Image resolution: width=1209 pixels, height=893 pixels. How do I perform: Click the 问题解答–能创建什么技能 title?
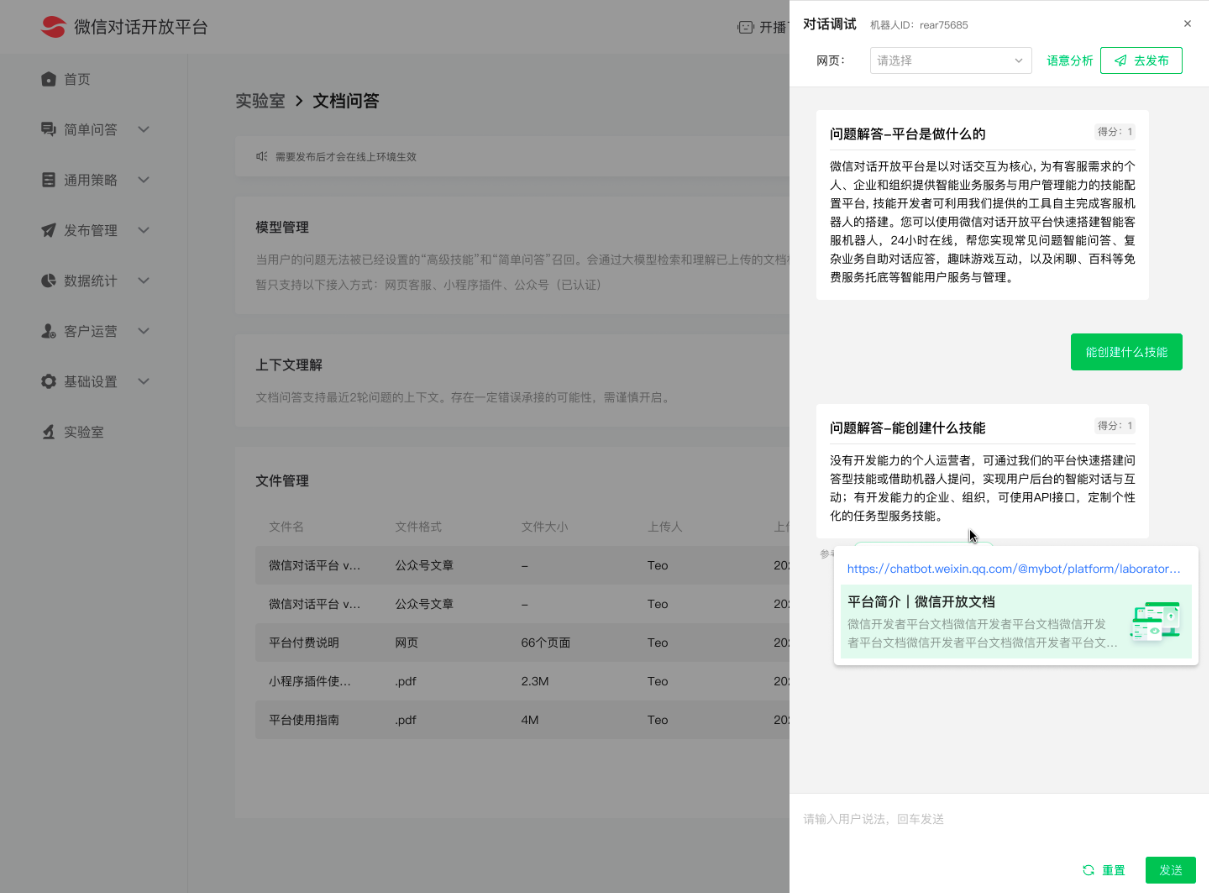(907, 428)
